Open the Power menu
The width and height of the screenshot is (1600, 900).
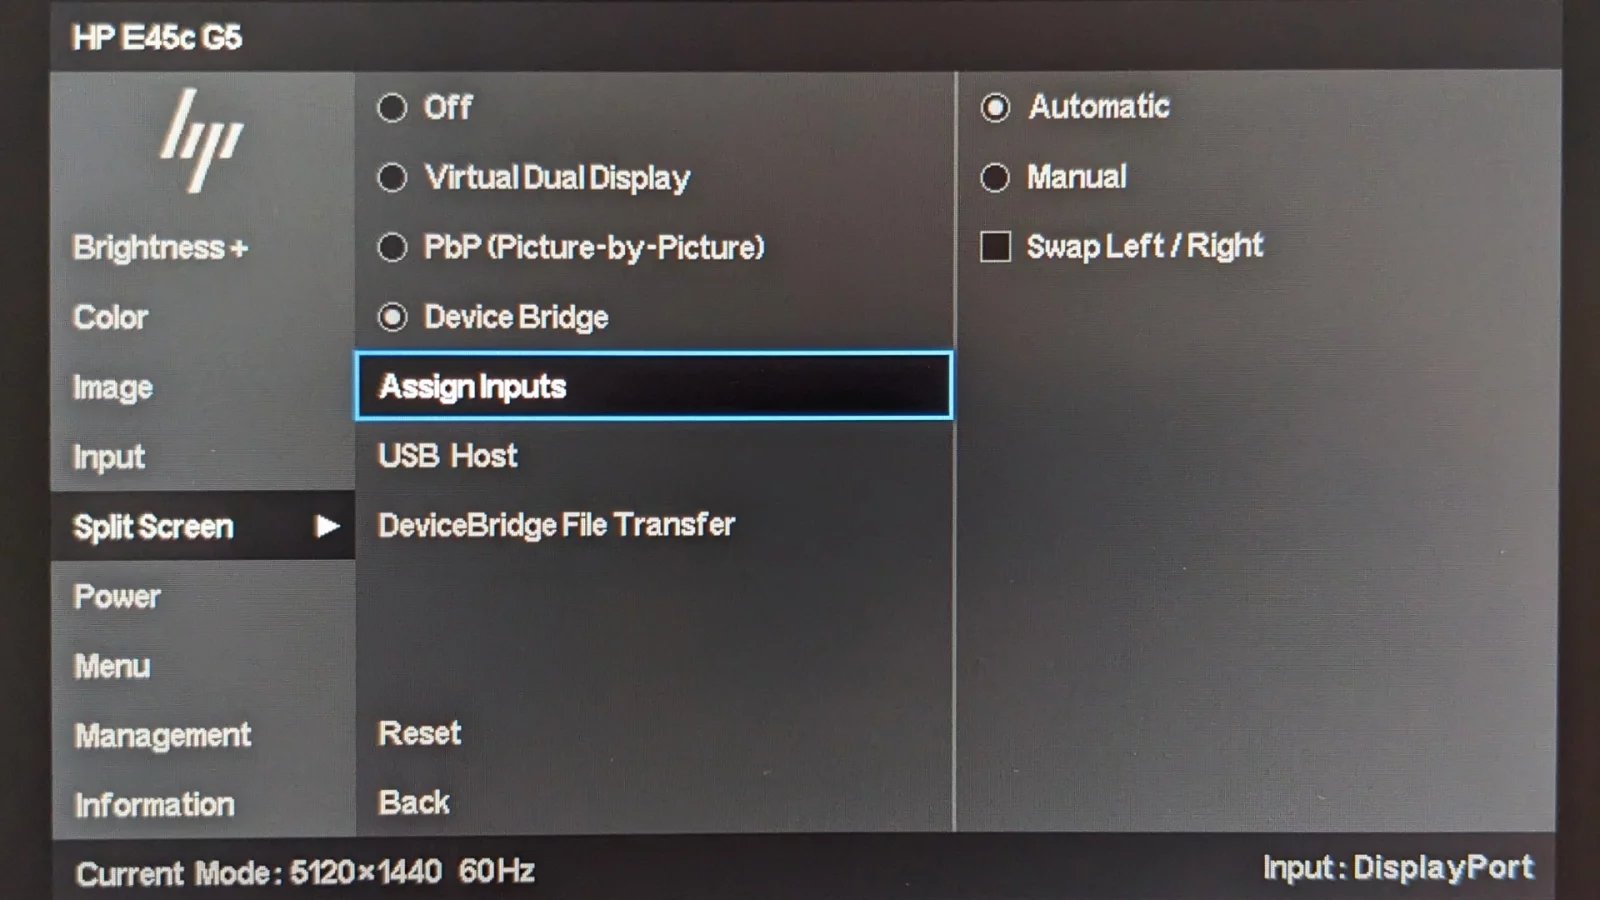(117, 596)
